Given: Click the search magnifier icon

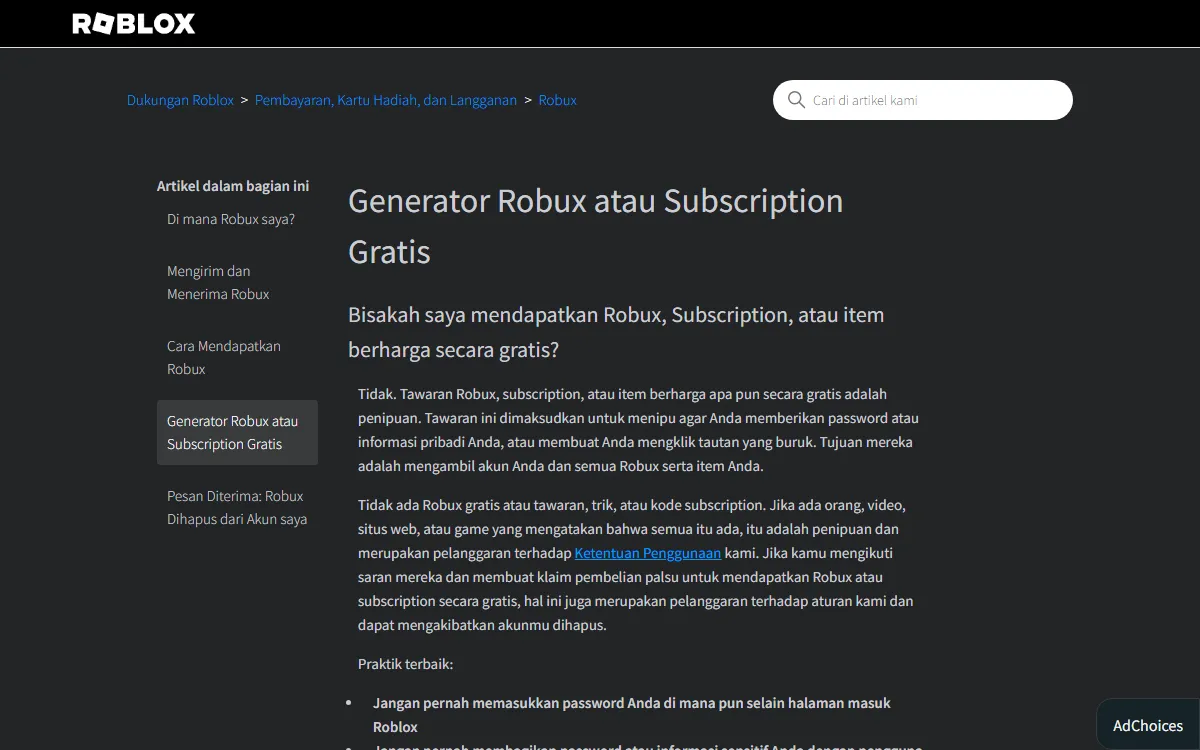Looking at the screenshot, I should 796,100.
